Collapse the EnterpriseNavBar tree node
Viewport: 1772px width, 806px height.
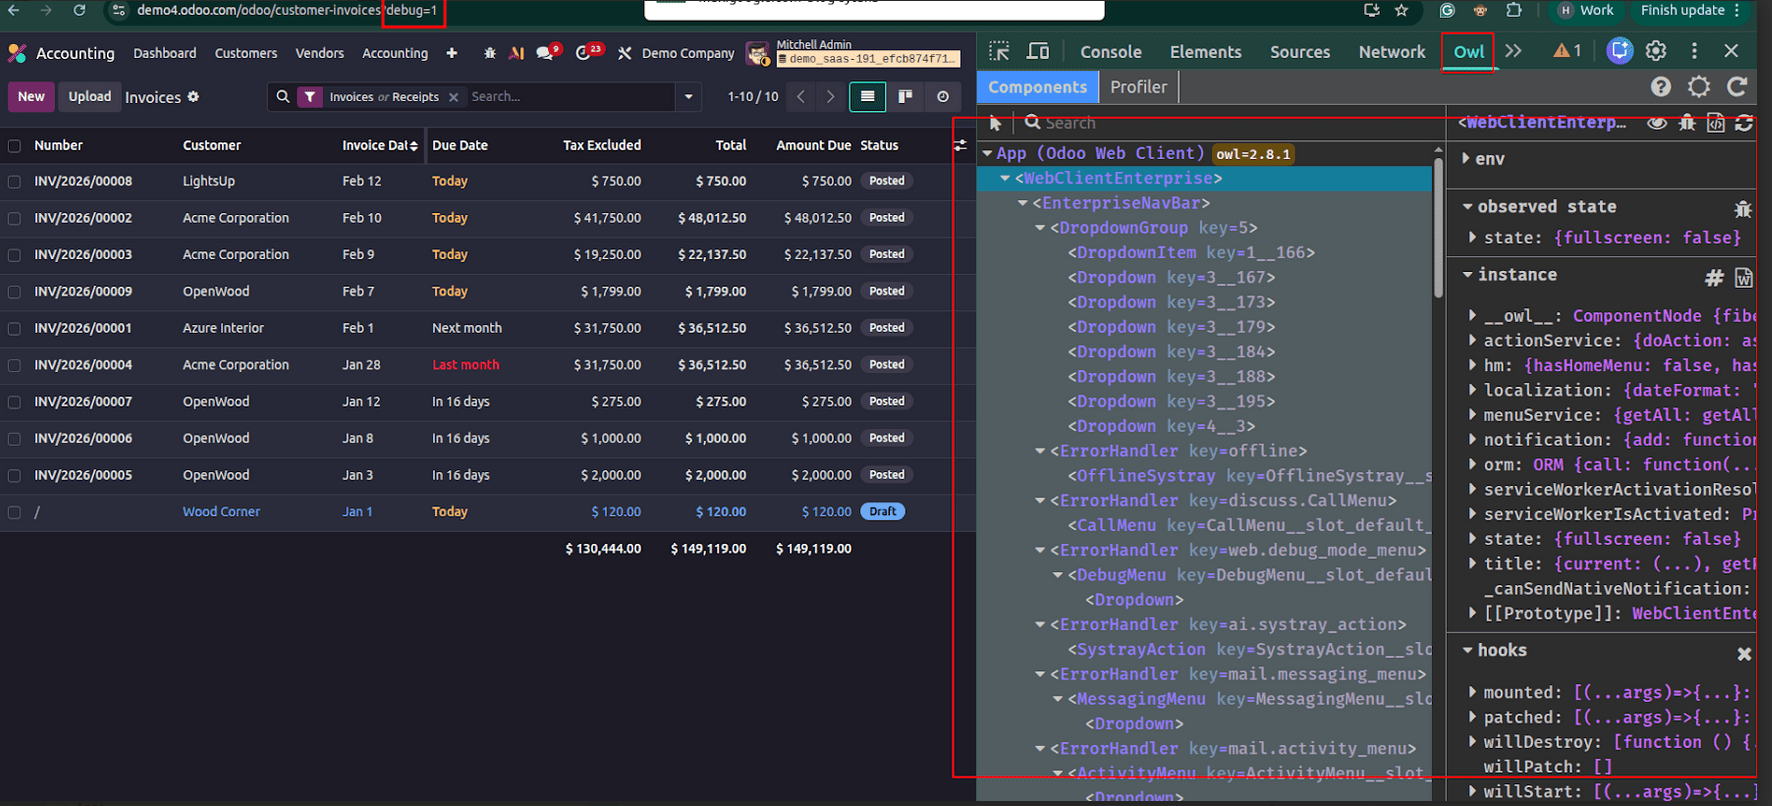click(1022, 203)
